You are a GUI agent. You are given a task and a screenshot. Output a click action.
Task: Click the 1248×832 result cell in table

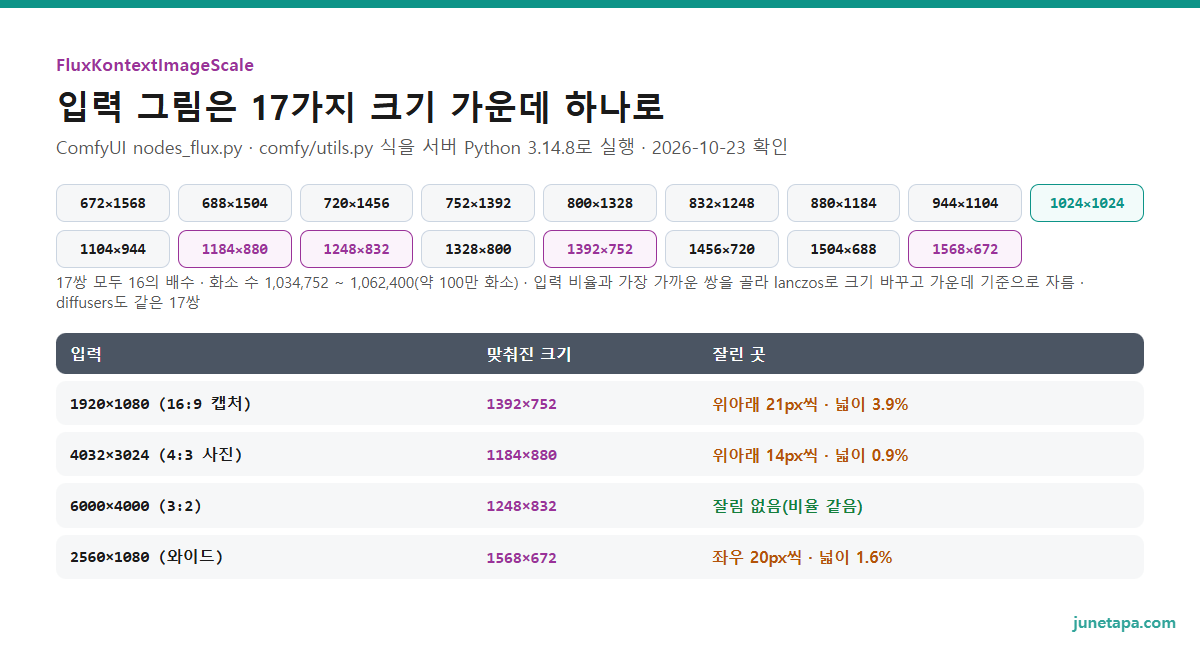tap(521, 506)
